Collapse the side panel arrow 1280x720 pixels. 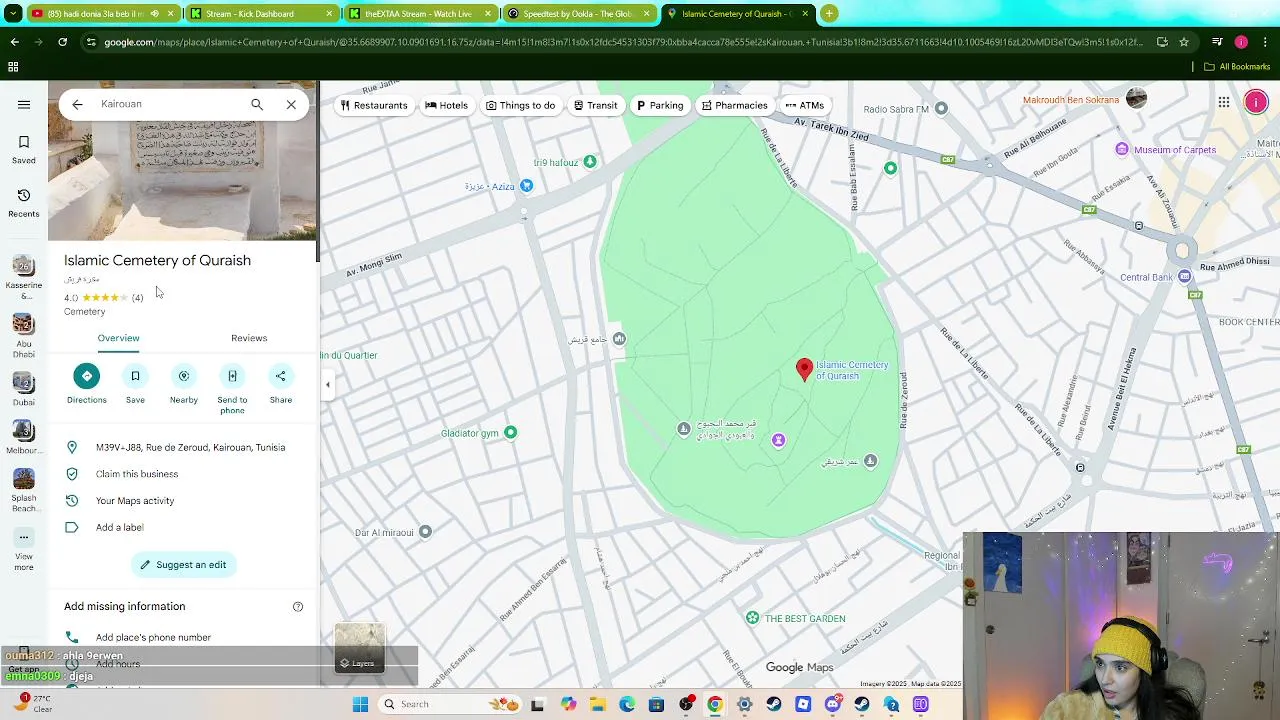pyautogui.click(x=327, y=384)
